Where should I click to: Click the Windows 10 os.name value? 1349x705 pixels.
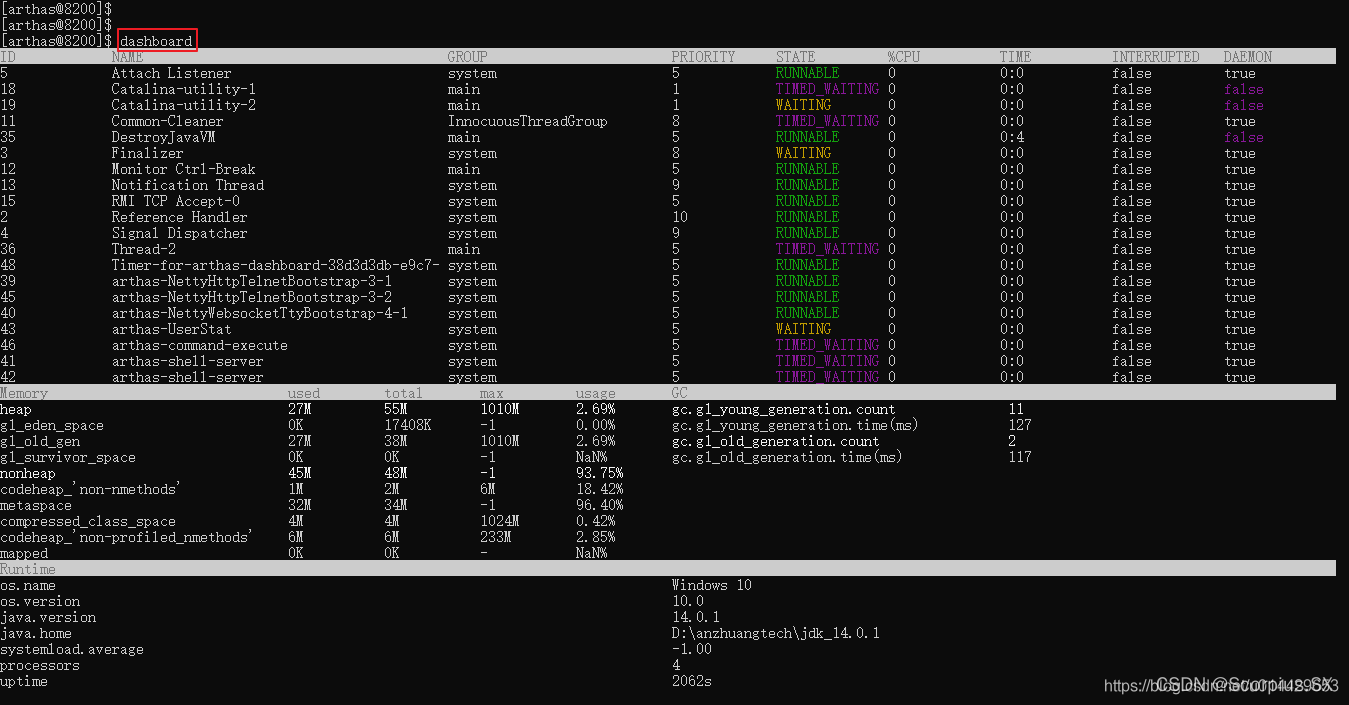pos(711,585)
